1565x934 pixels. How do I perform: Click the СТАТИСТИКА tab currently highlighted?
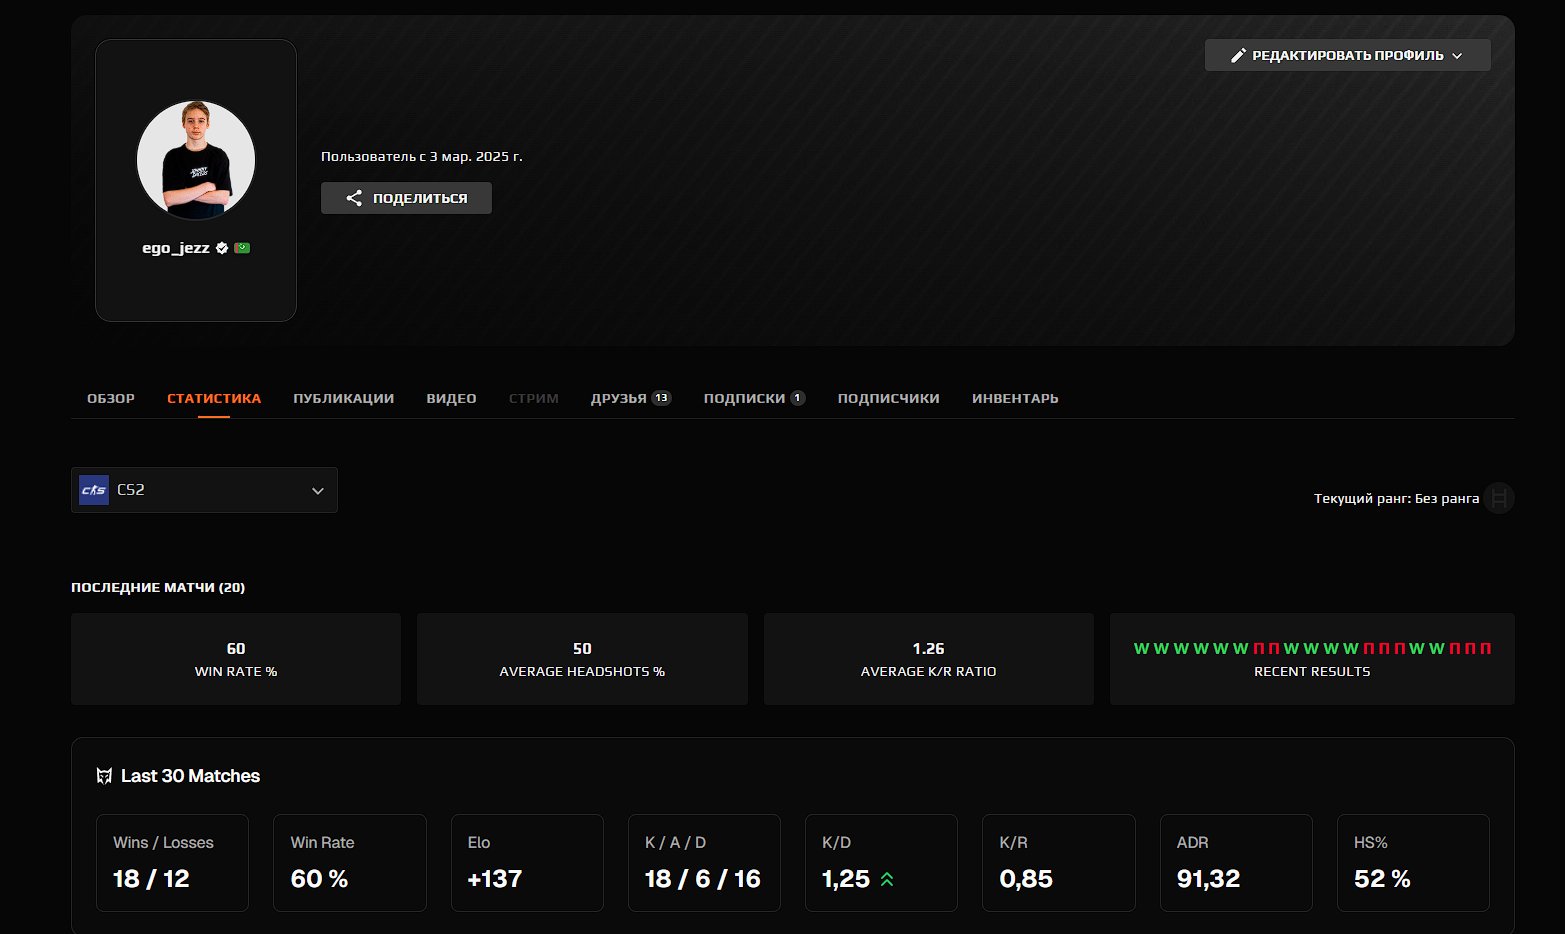click(x=213, y=397)
